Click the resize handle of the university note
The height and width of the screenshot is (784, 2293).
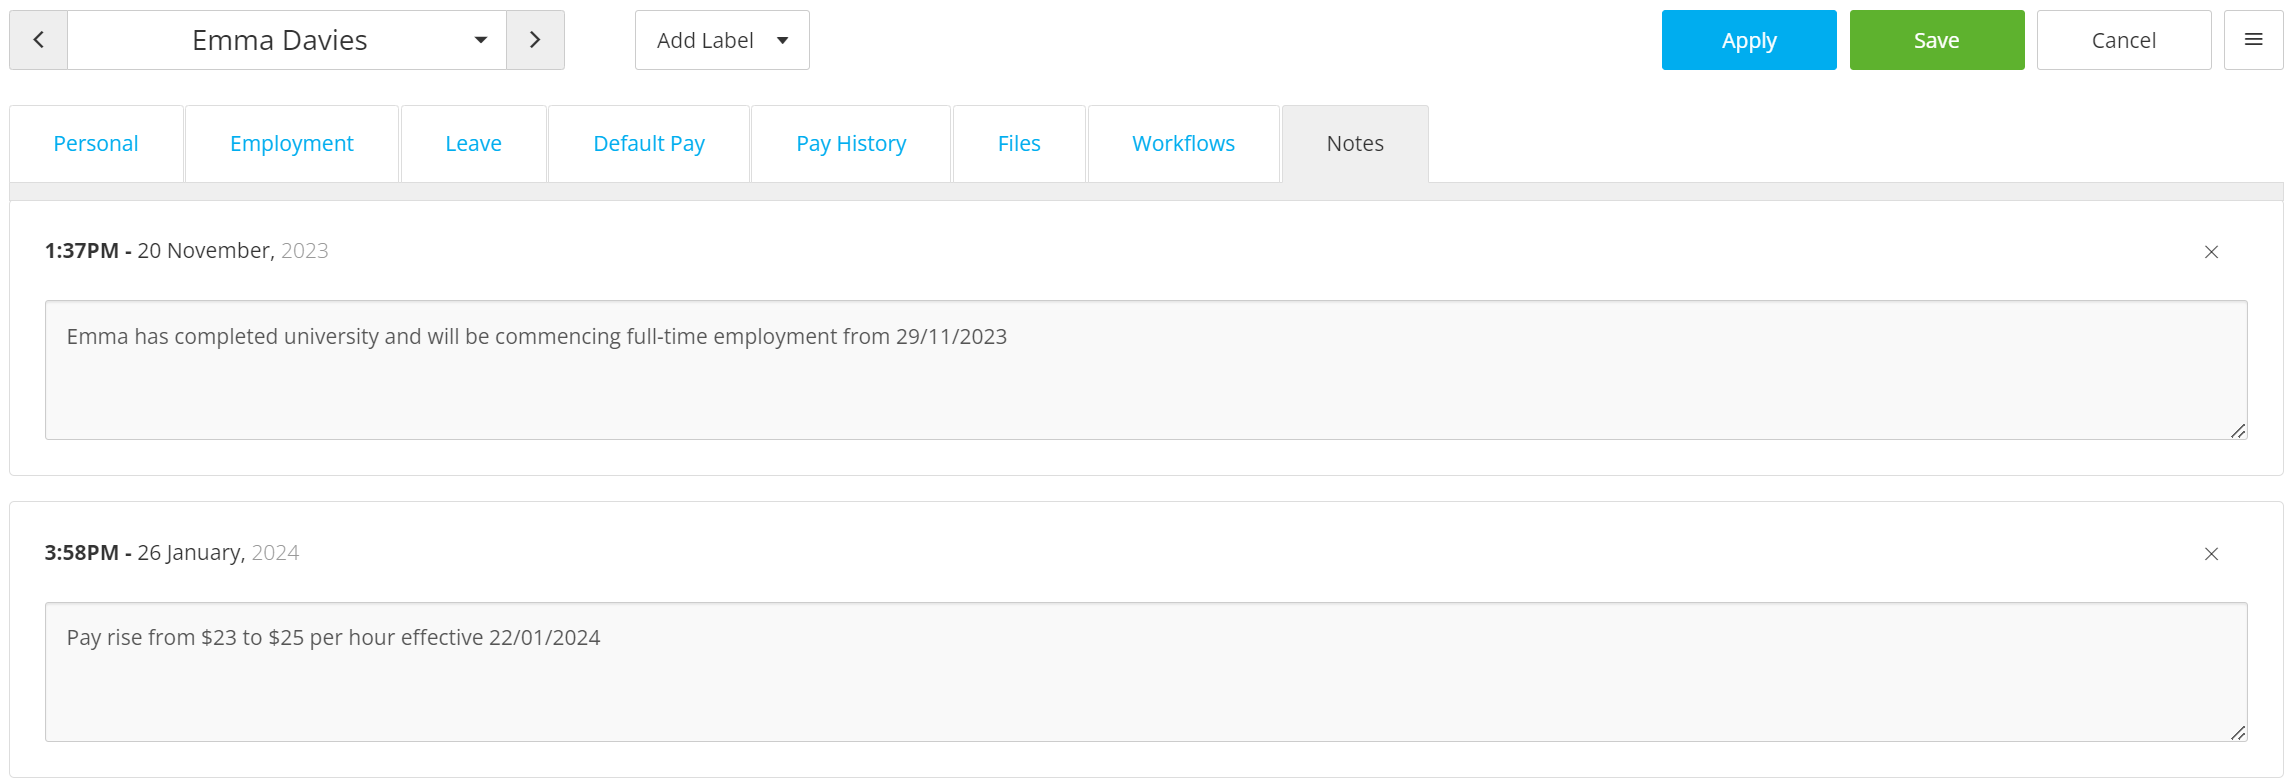(2238, 431)
